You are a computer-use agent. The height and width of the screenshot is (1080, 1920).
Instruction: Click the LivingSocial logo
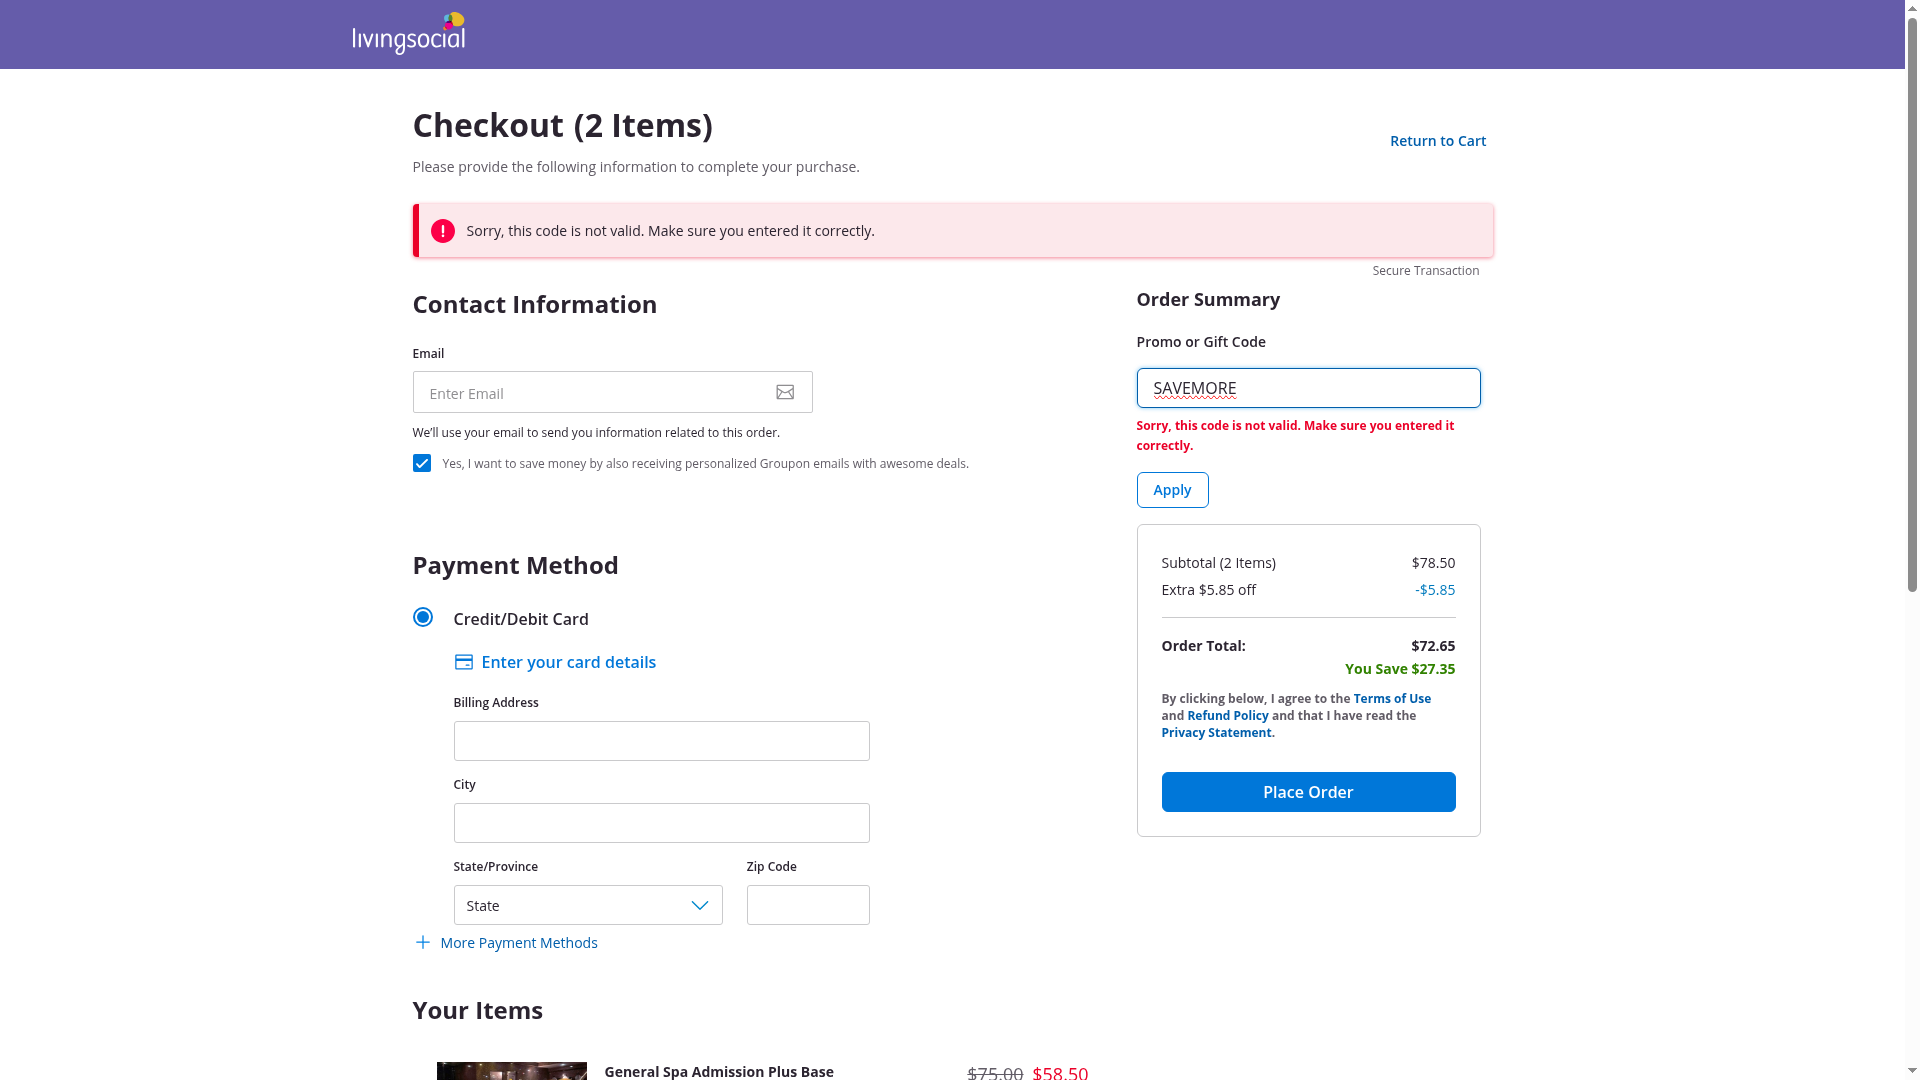click(408, 34)
